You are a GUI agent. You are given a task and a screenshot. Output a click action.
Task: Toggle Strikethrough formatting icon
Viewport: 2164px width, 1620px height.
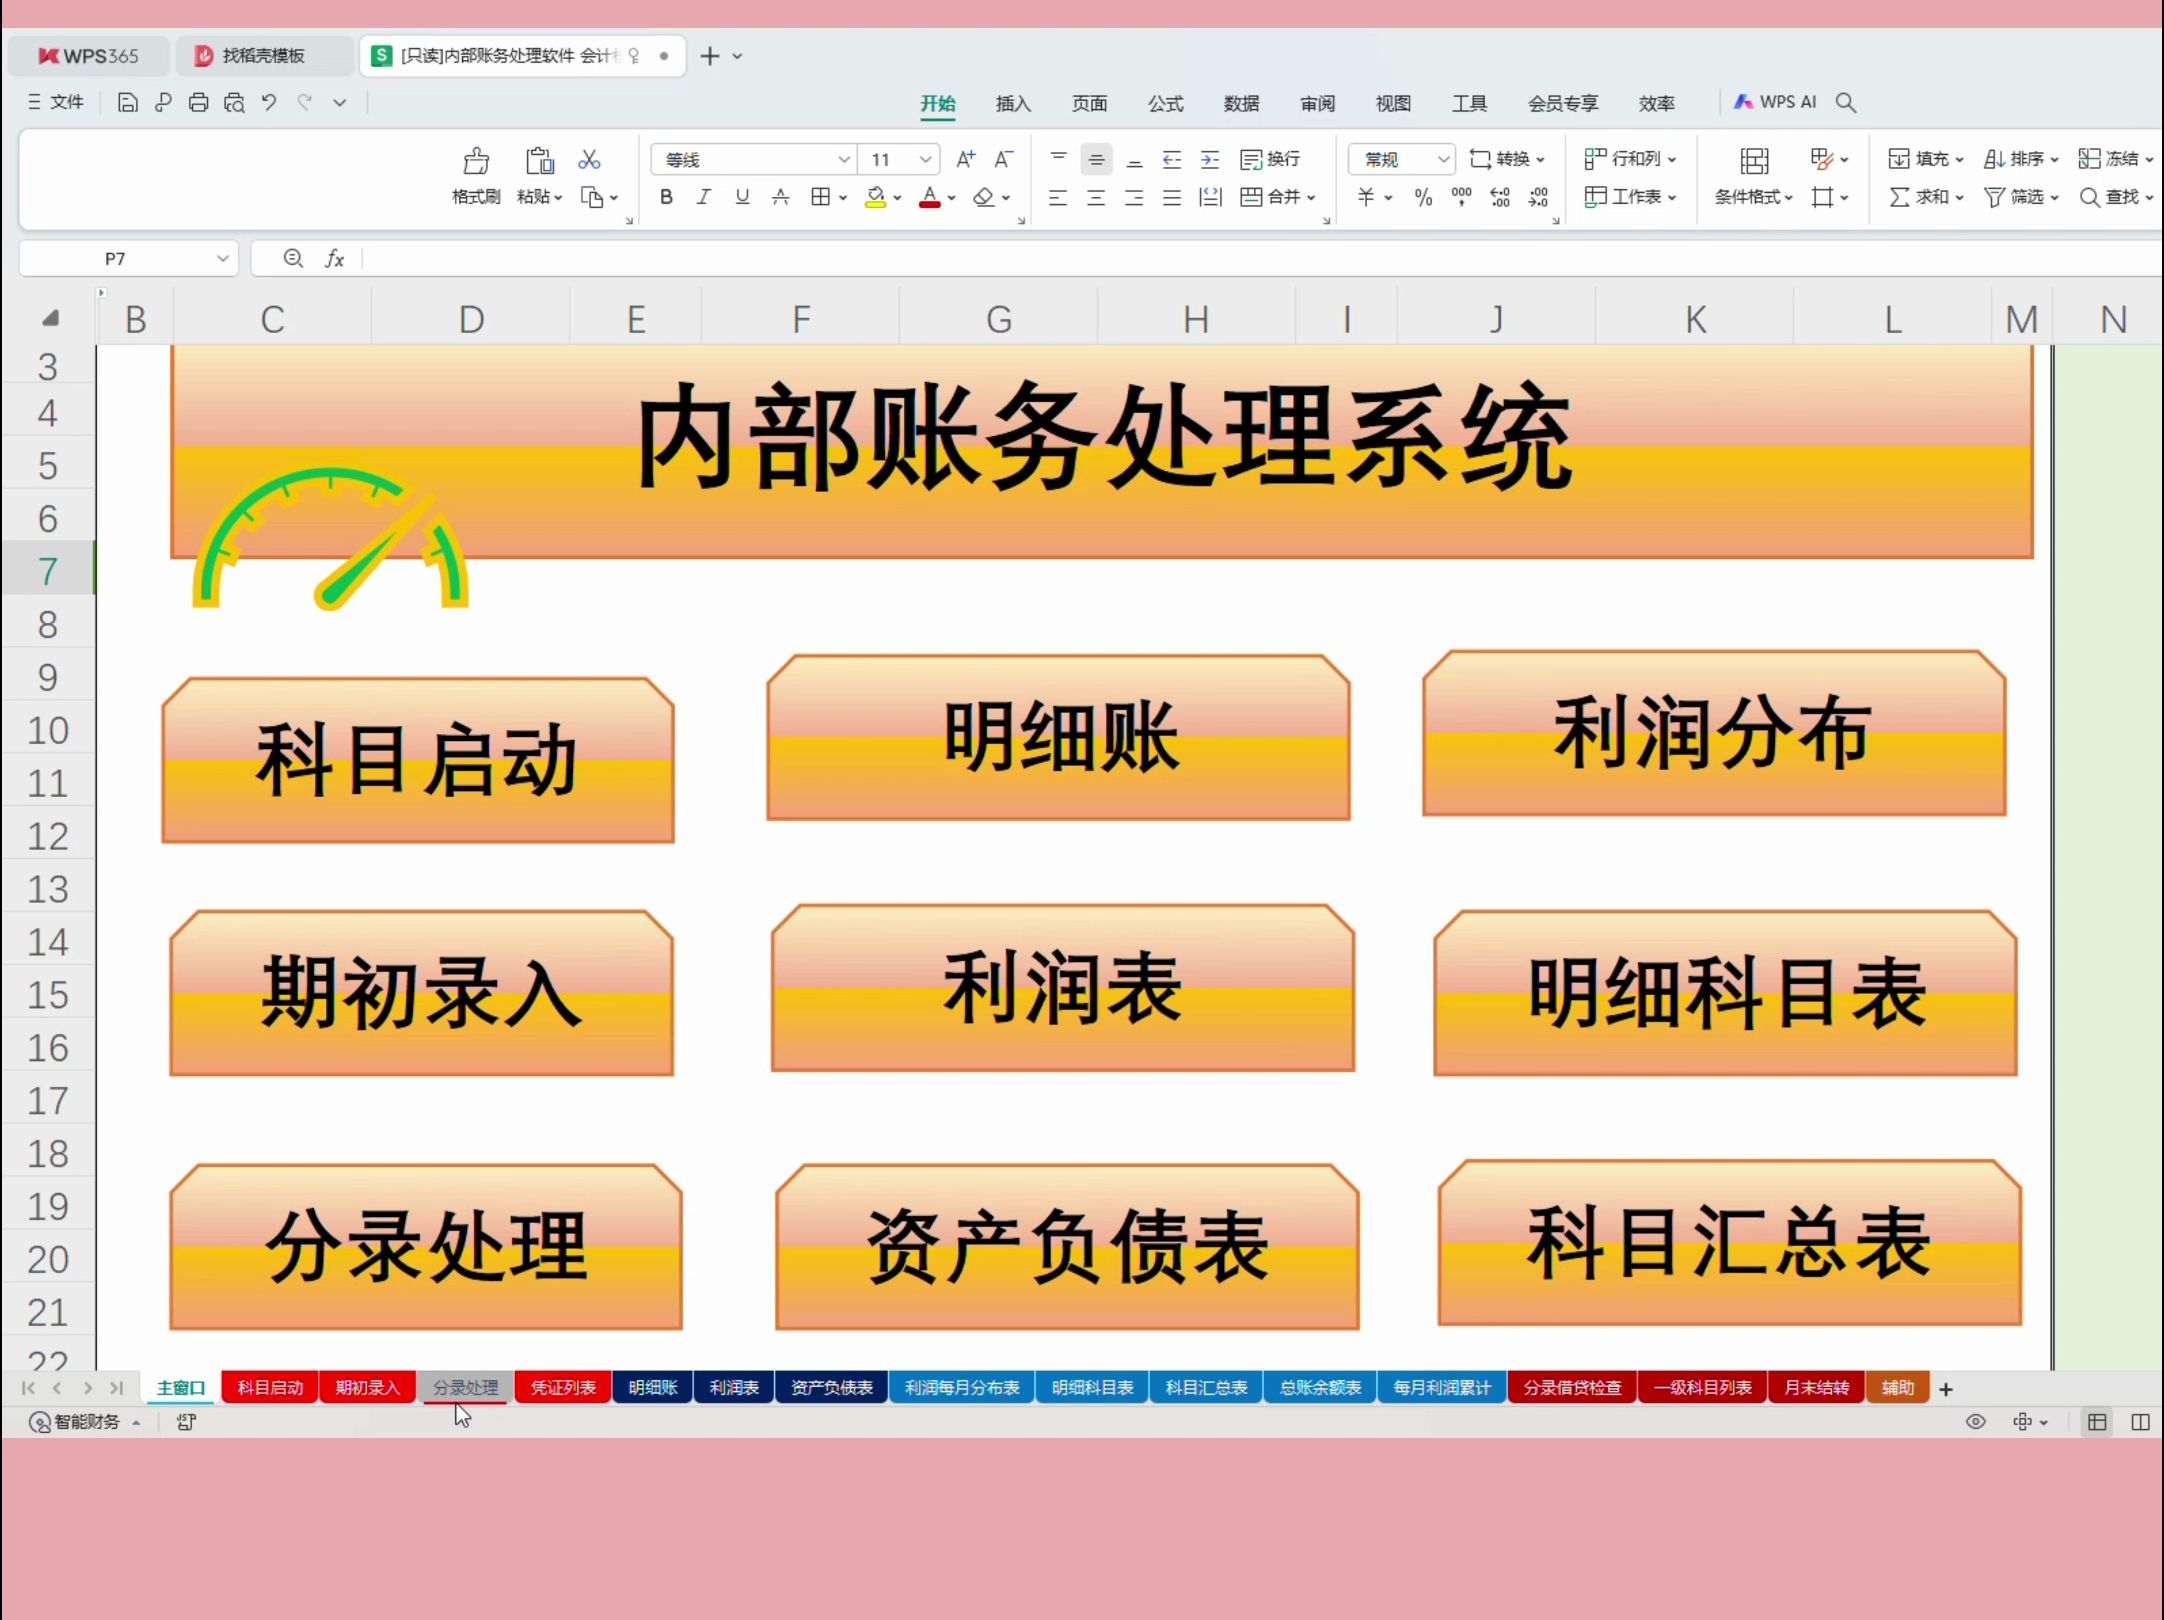(780, 197)
